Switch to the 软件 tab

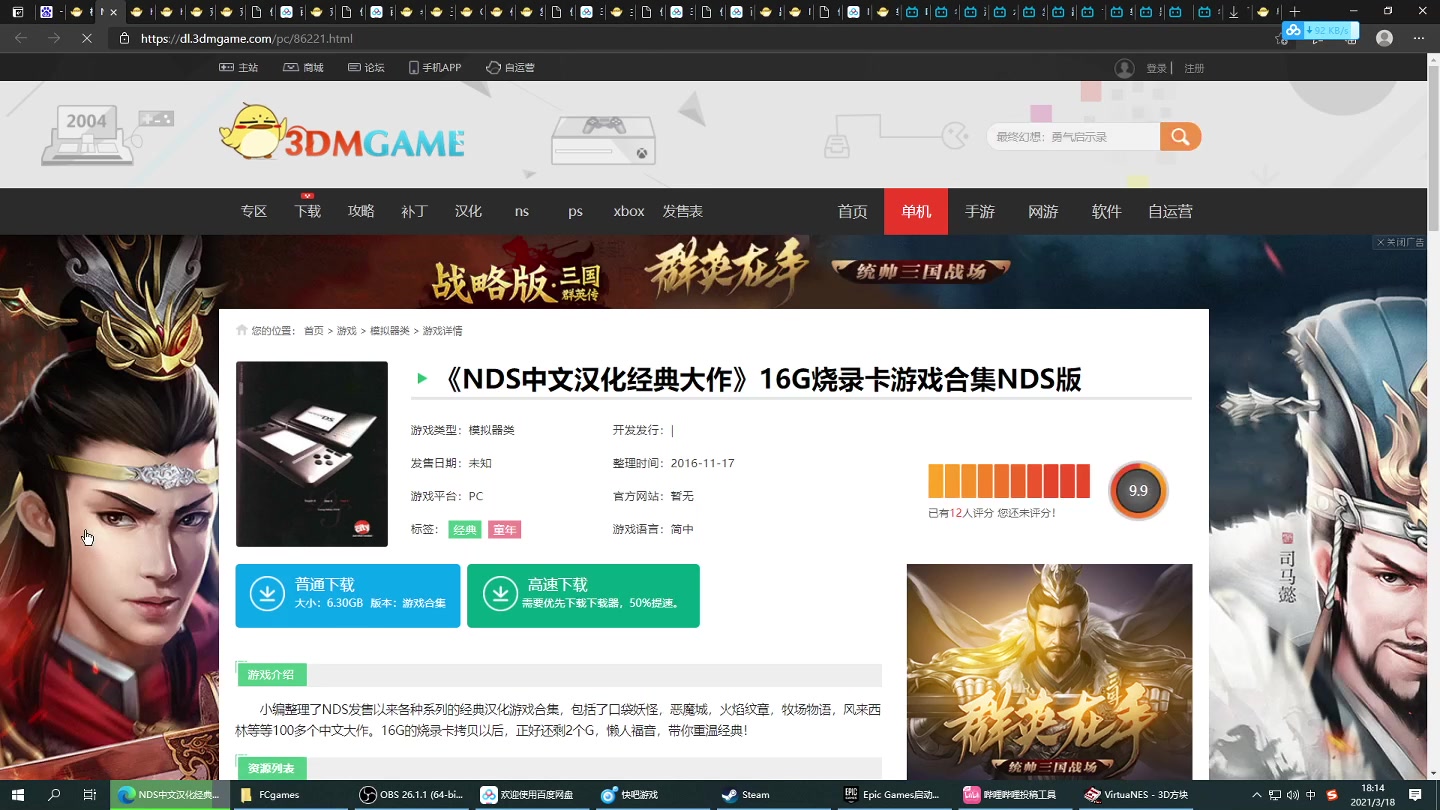[x=1106, y=211]
